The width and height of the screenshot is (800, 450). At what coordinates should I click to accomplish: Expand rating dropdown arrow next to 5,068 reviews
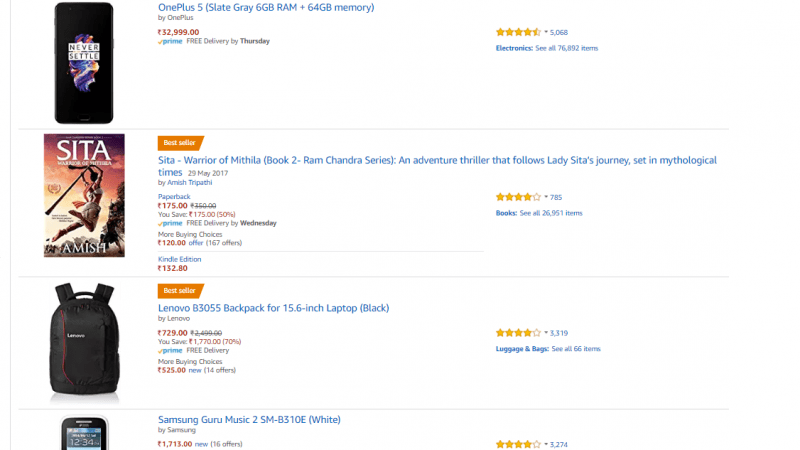pos(546,32)
